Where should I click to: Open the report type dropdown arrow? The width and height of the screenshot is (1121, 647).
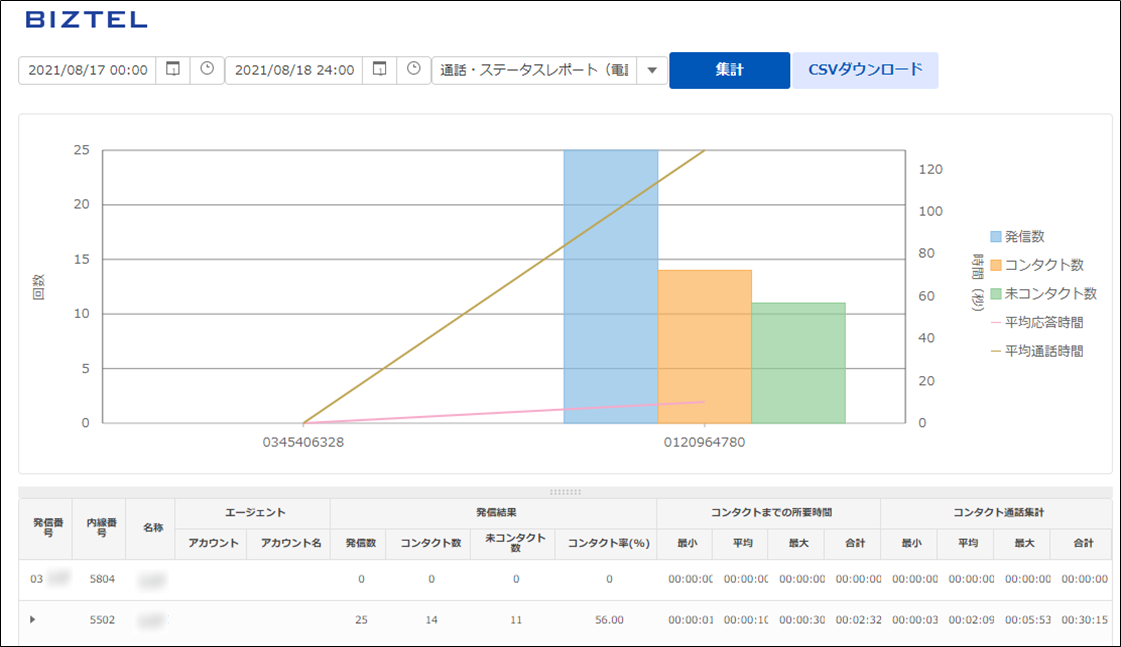pyautogui.click(x=652, y=70)
